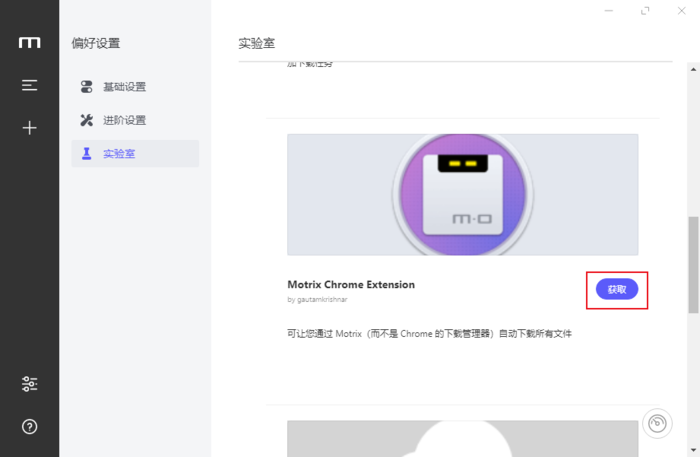Open preferences via the sliders icon

coord(30,384)
